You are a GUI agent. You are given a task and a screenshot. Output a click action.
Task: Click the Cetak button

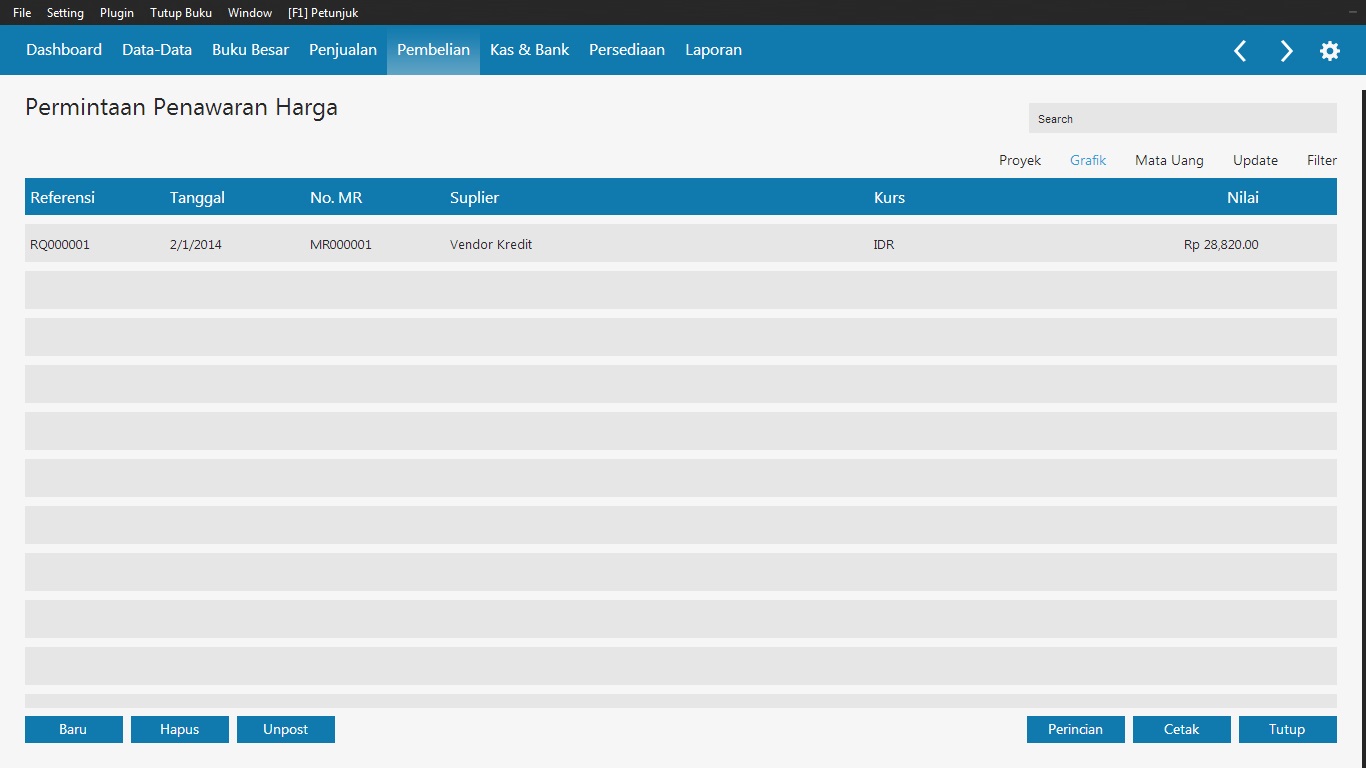1182,729
